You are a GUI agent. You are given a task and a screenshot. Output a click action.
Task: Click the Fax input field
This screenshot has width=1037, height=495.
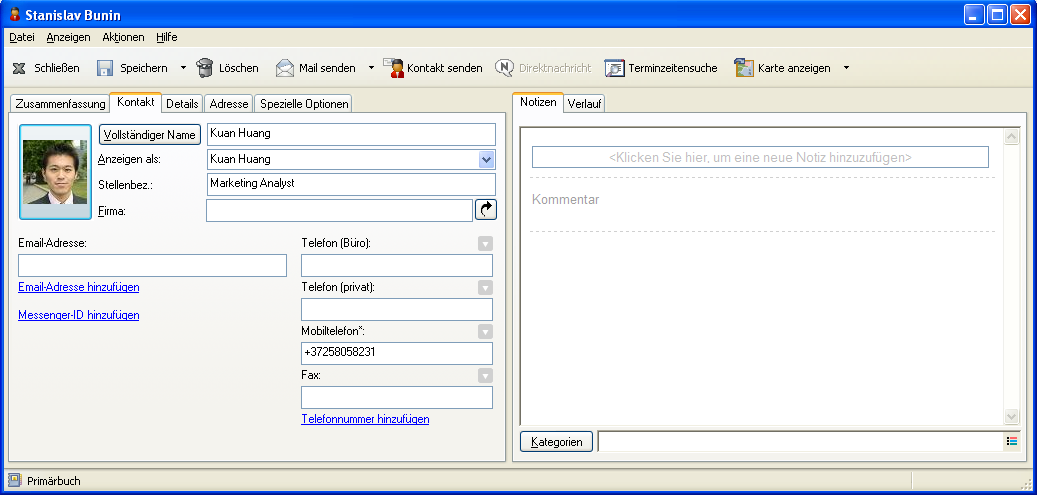[x=397, y=398]
